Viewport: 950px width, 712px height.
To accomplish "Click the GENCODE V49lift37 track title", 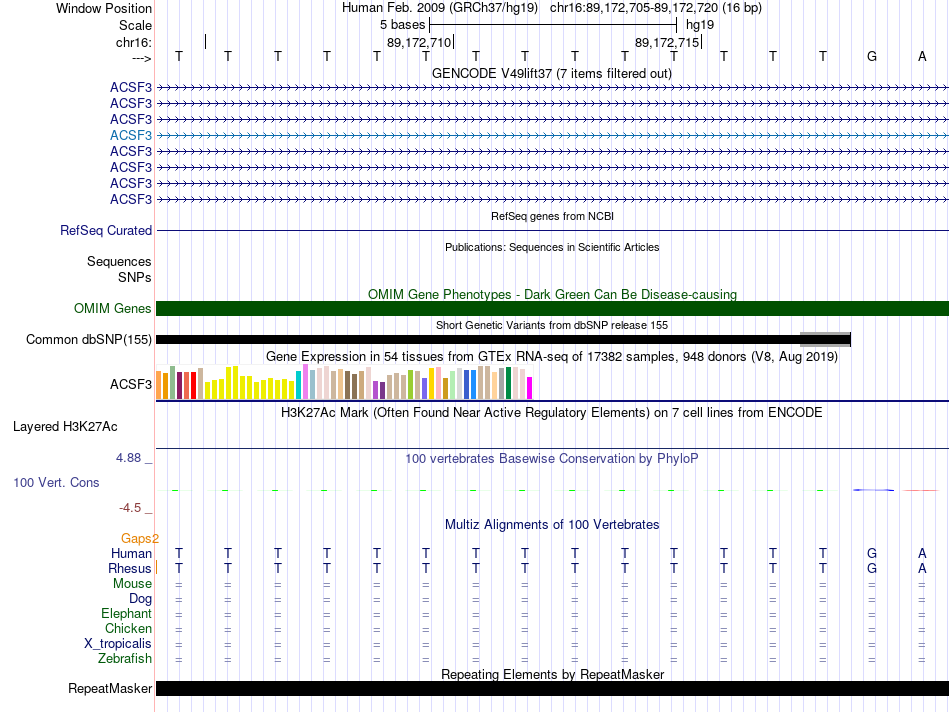I will (x=552, y=73).
